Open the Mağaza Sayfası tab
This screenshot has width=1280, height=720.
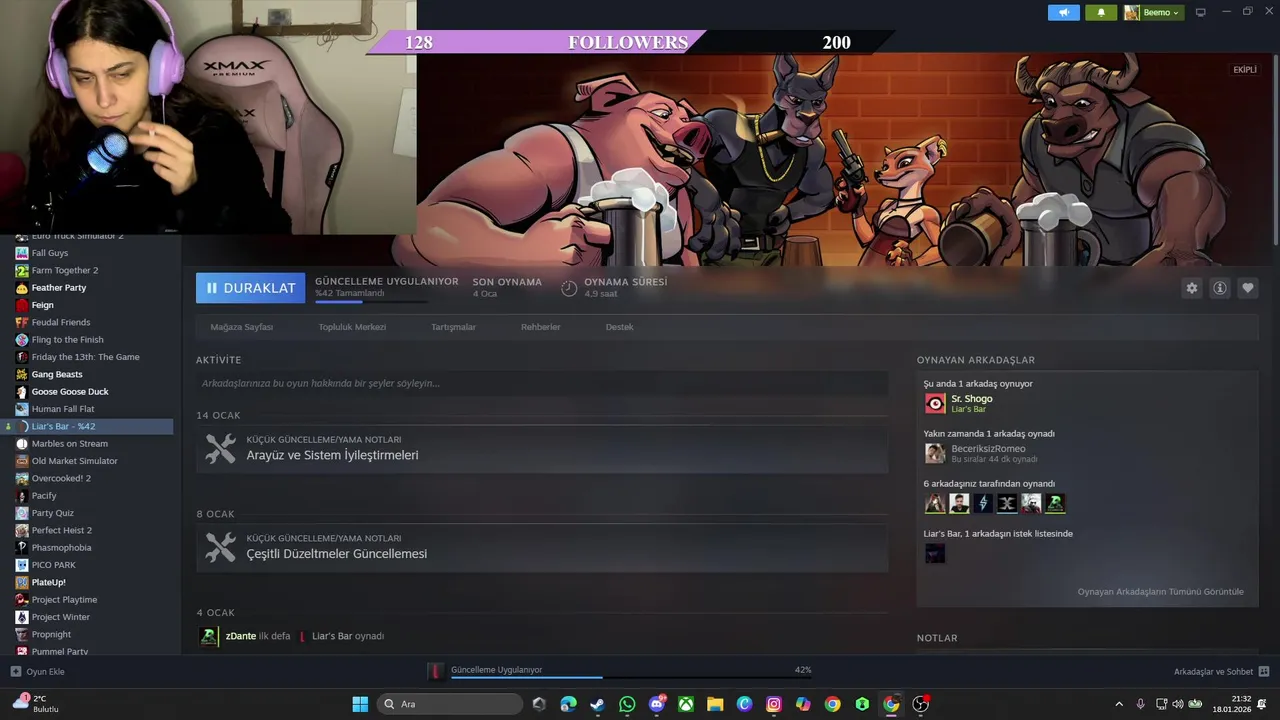[x=241, y=327]
